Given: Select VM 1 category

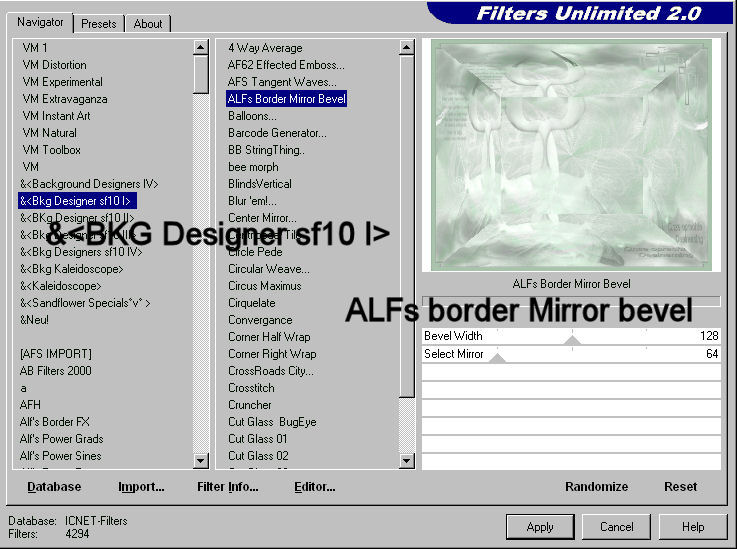Looking at the screenshot, I should point(35,48).
